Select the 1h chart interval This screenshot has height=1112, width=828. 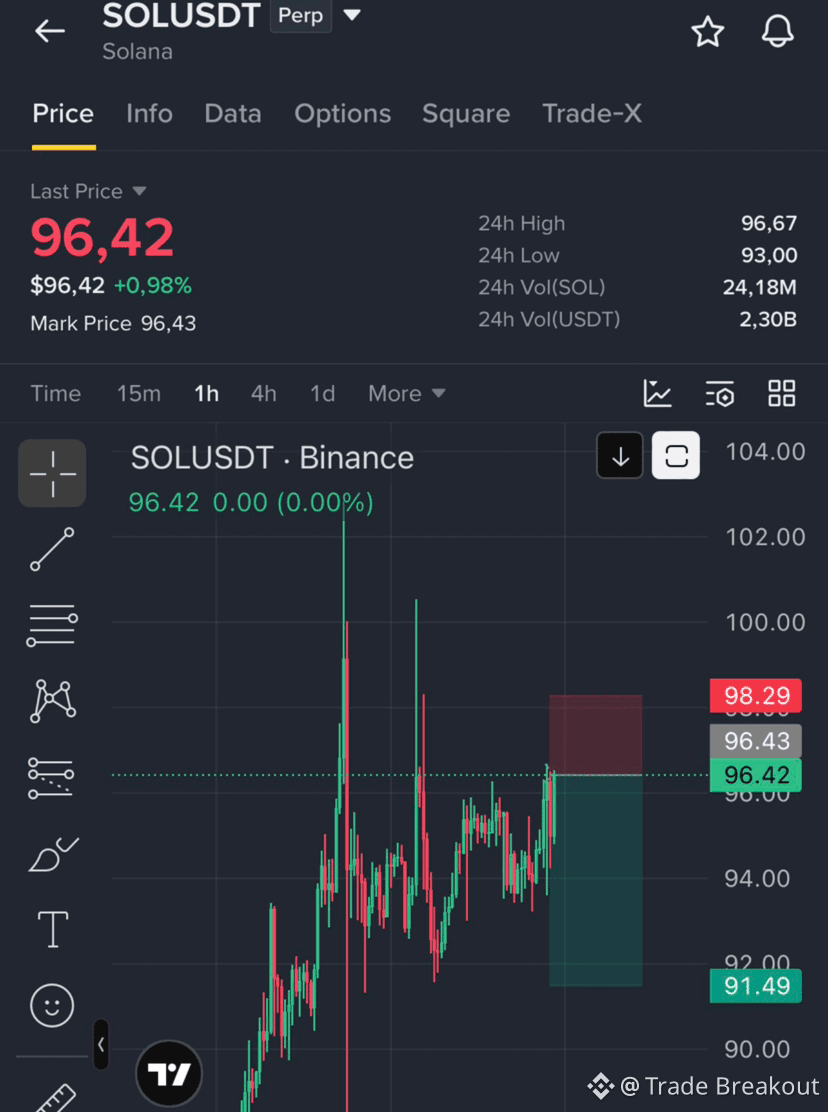pyautogui.click(x=206, y=394)
